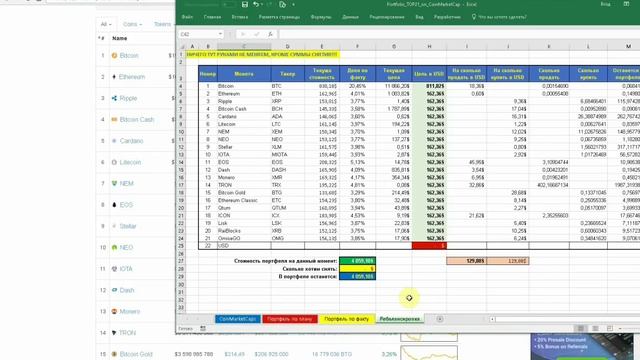
Task: Switch to the CoinMarketCaps sheet tab
Action: 238,319
